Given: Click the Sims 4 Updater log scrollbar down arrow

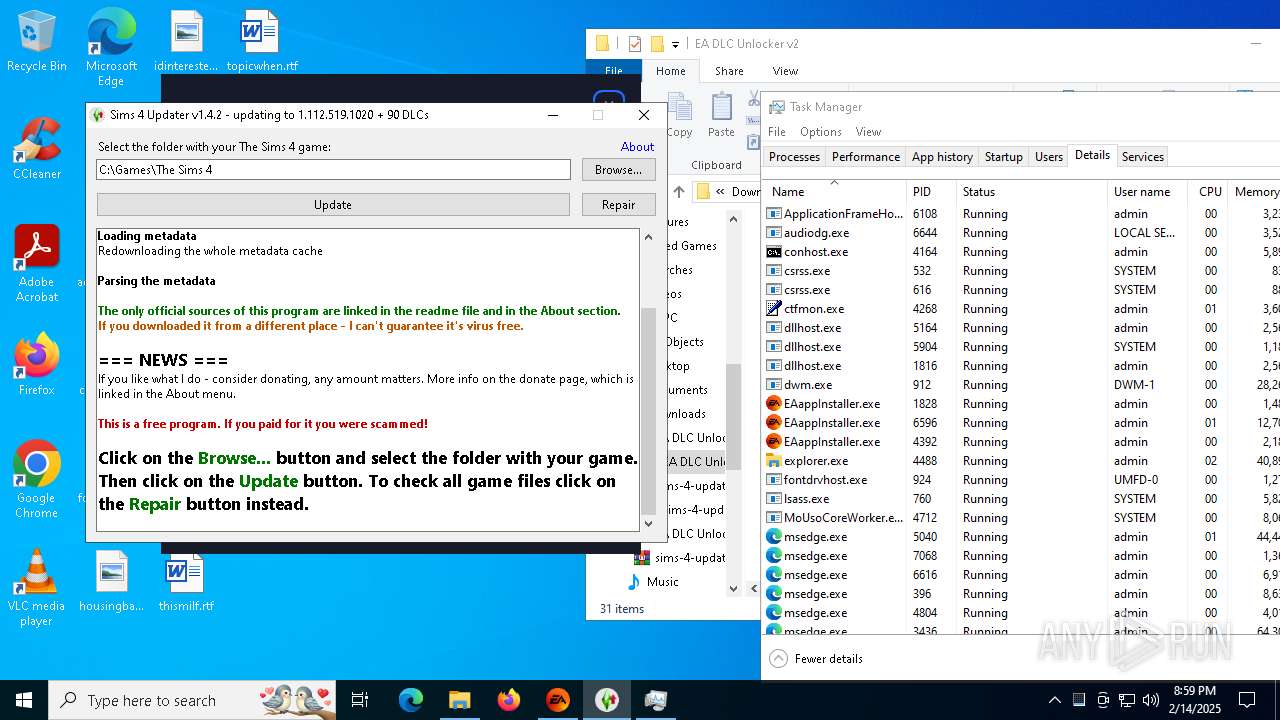Looking at the screenshot, I should coord(648,523).
